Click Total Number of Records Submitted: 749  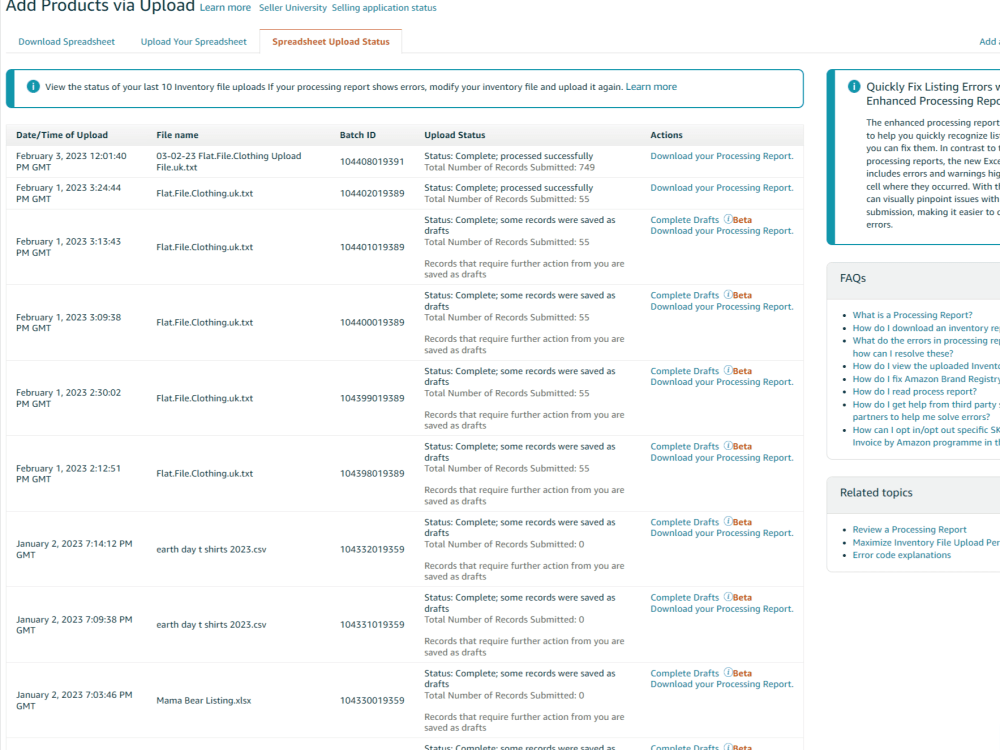tap(510, 167)
